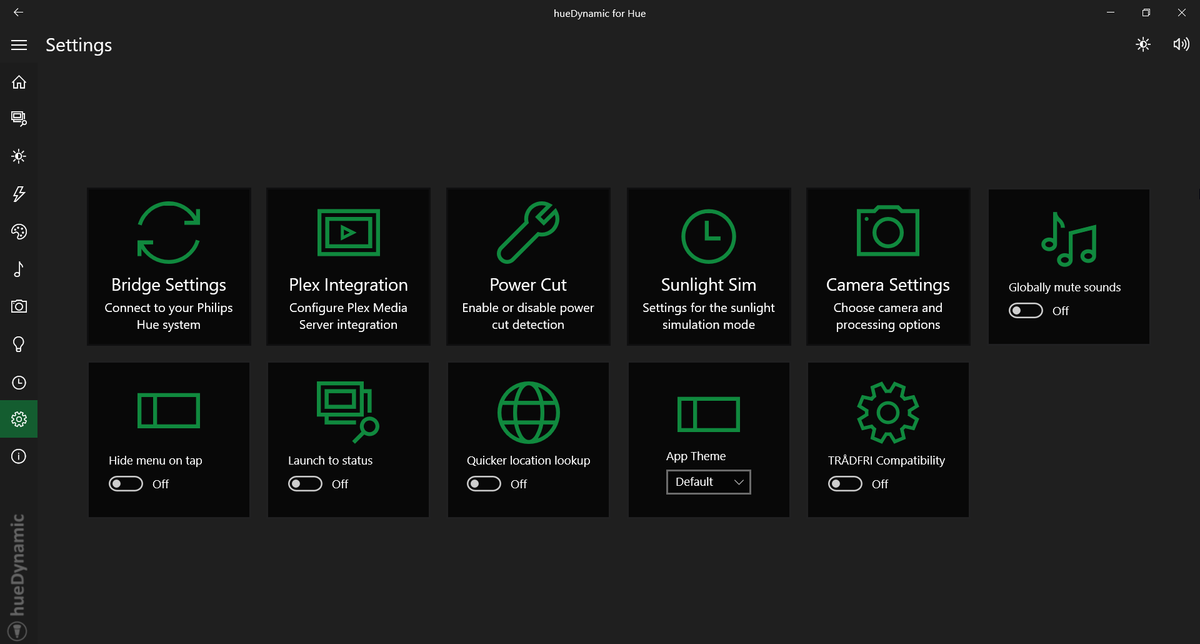The width and height of the screenshot is (1200, 644).
Task: Open the color palette icon in the sidebar
Action: pyautogui.click(x=18, y=231)
